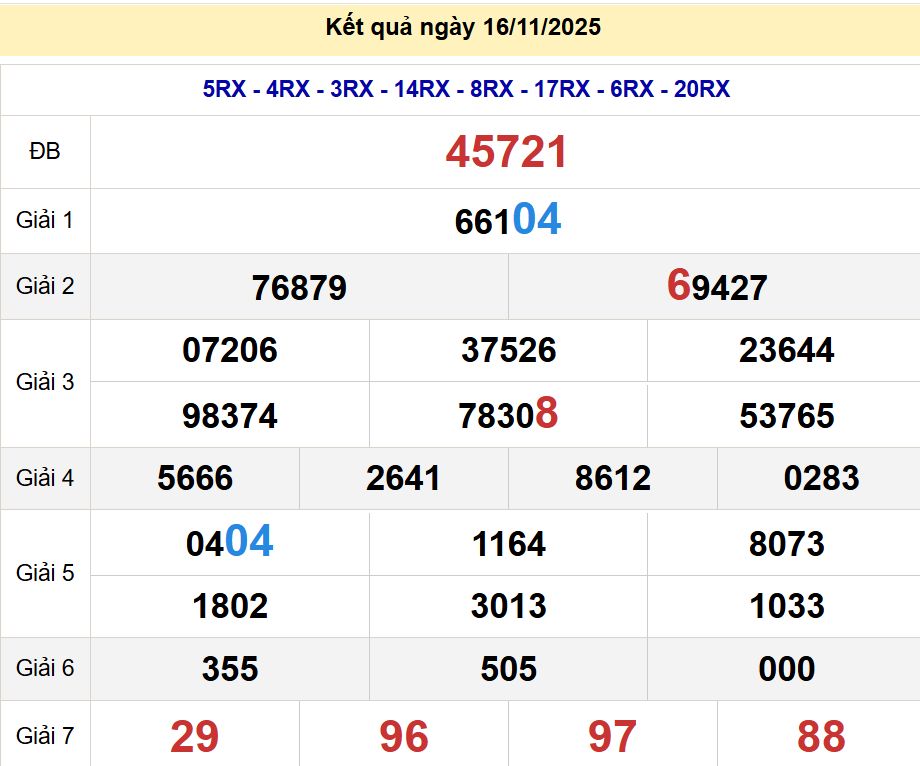Click the ĐB row label
This screenshot has height=766, width=920.
pos(45,151)
